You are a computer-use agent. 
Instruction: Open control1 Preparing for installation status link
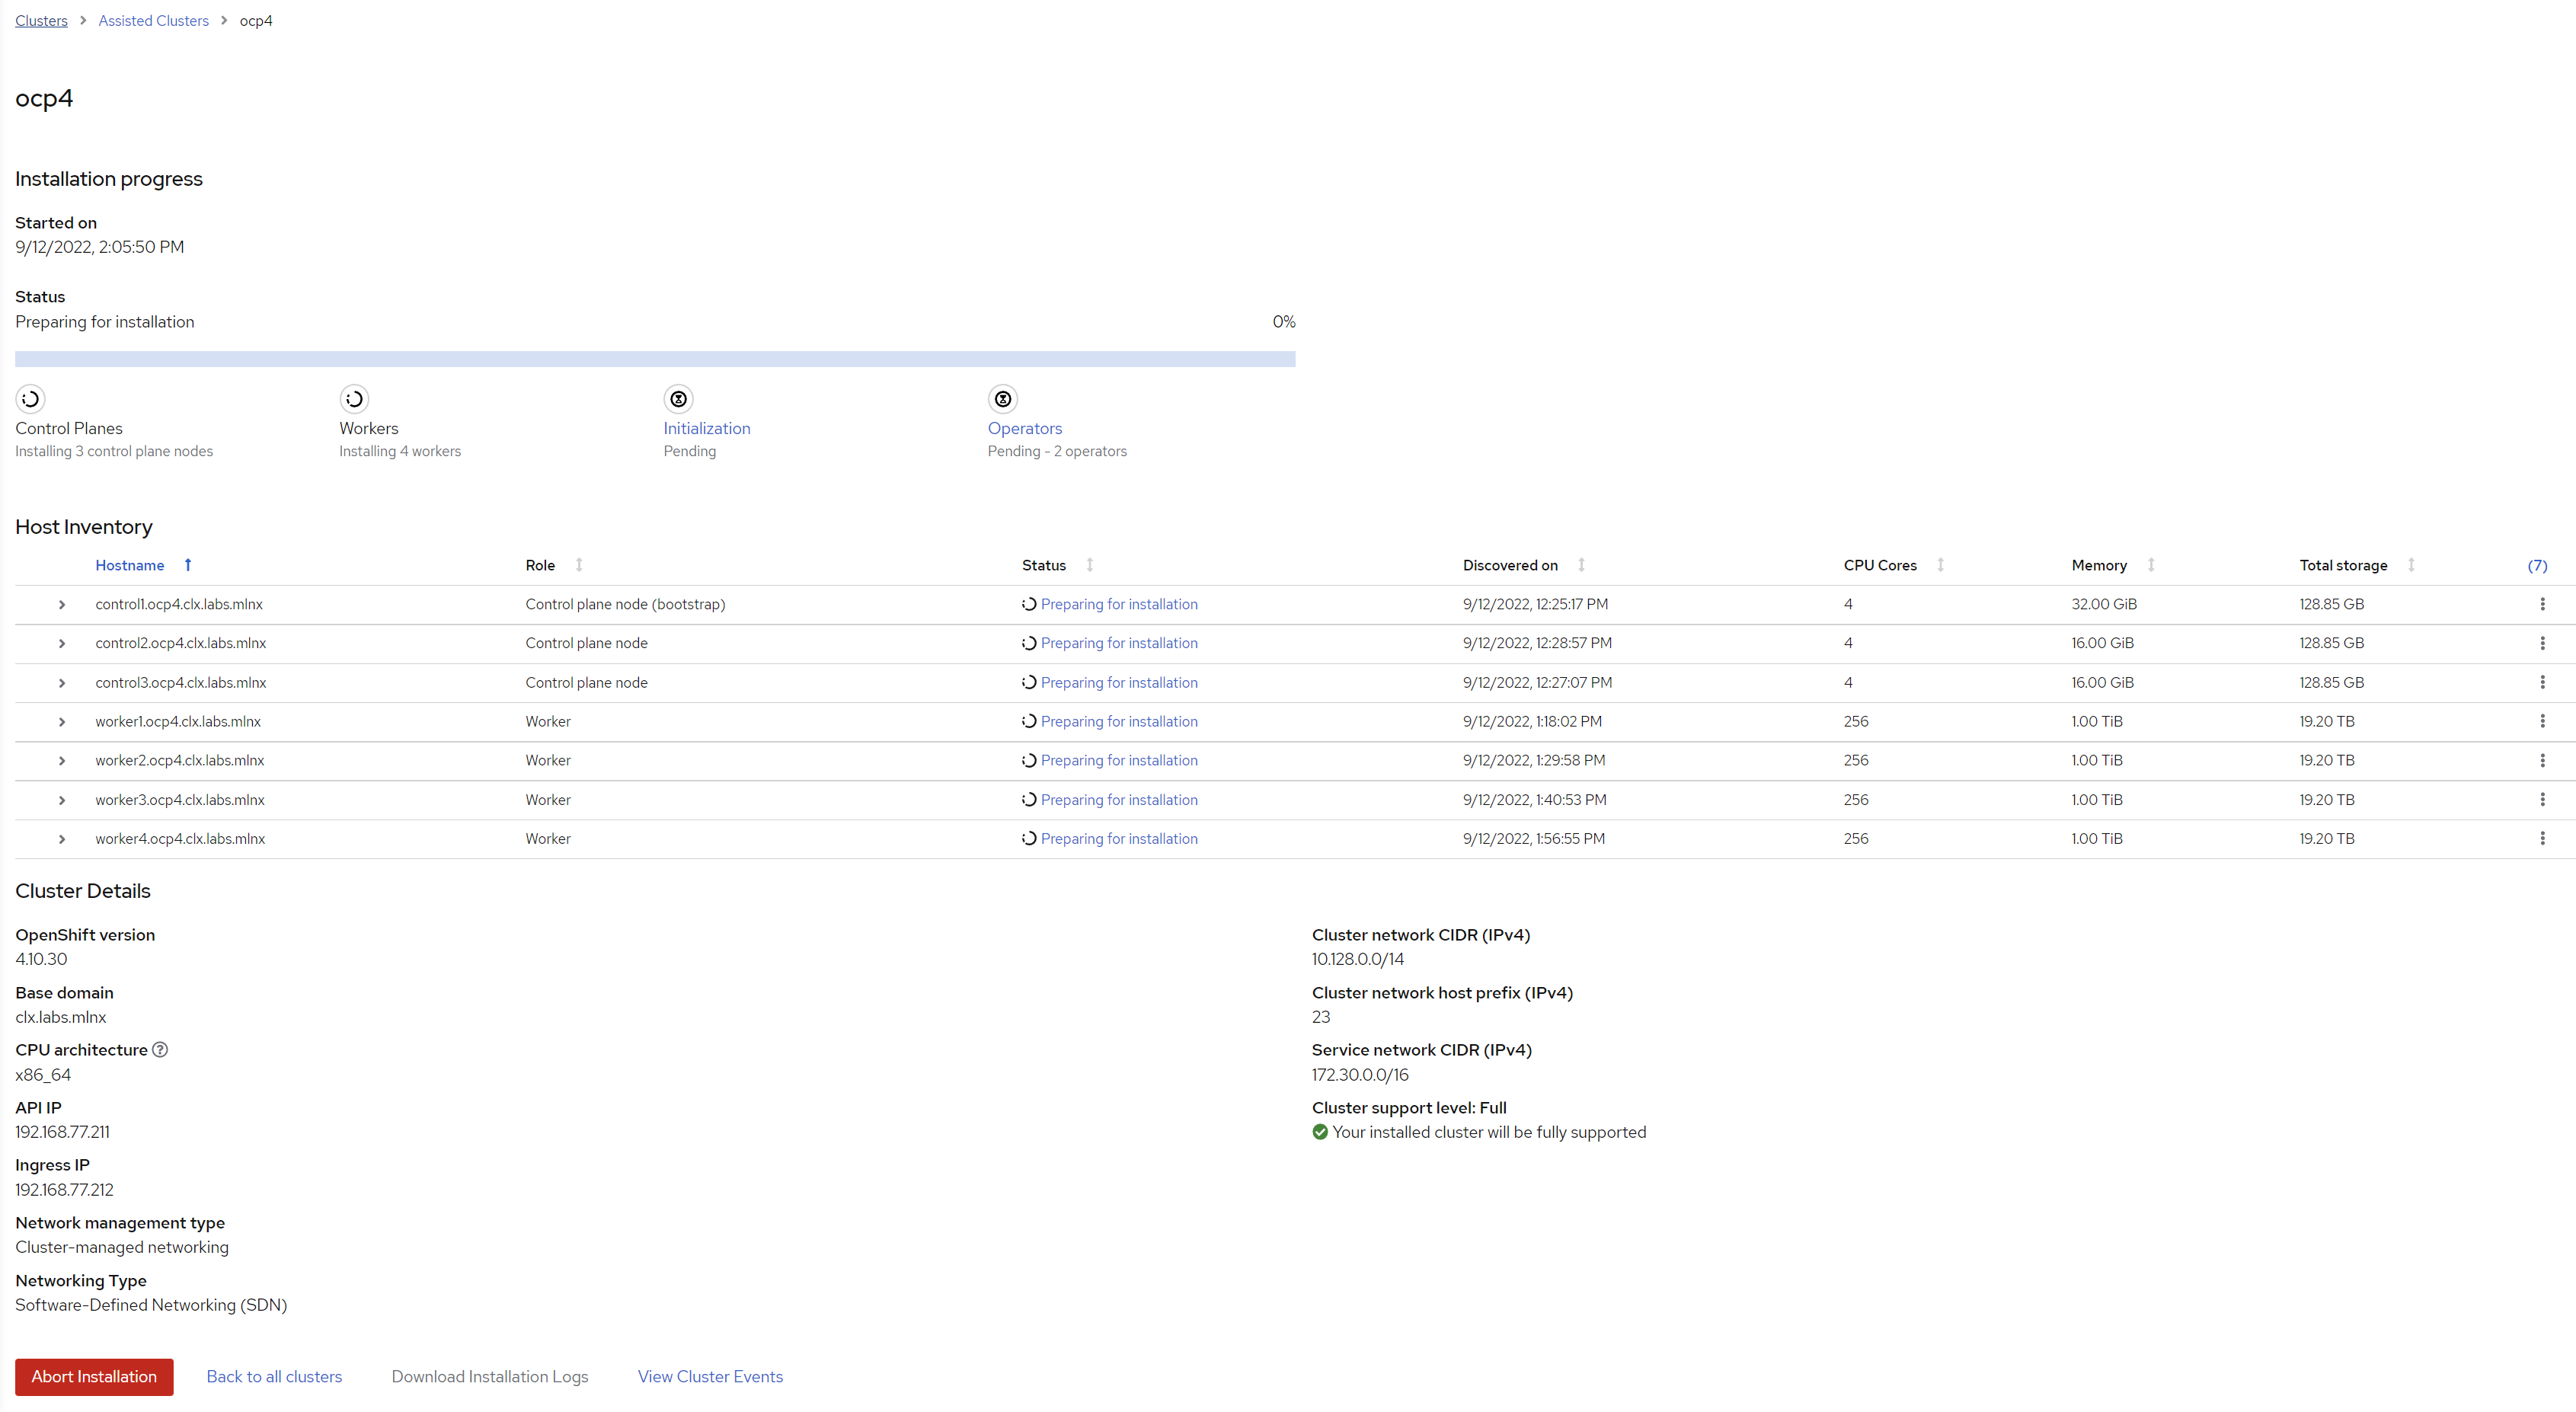click(1119, 604)
